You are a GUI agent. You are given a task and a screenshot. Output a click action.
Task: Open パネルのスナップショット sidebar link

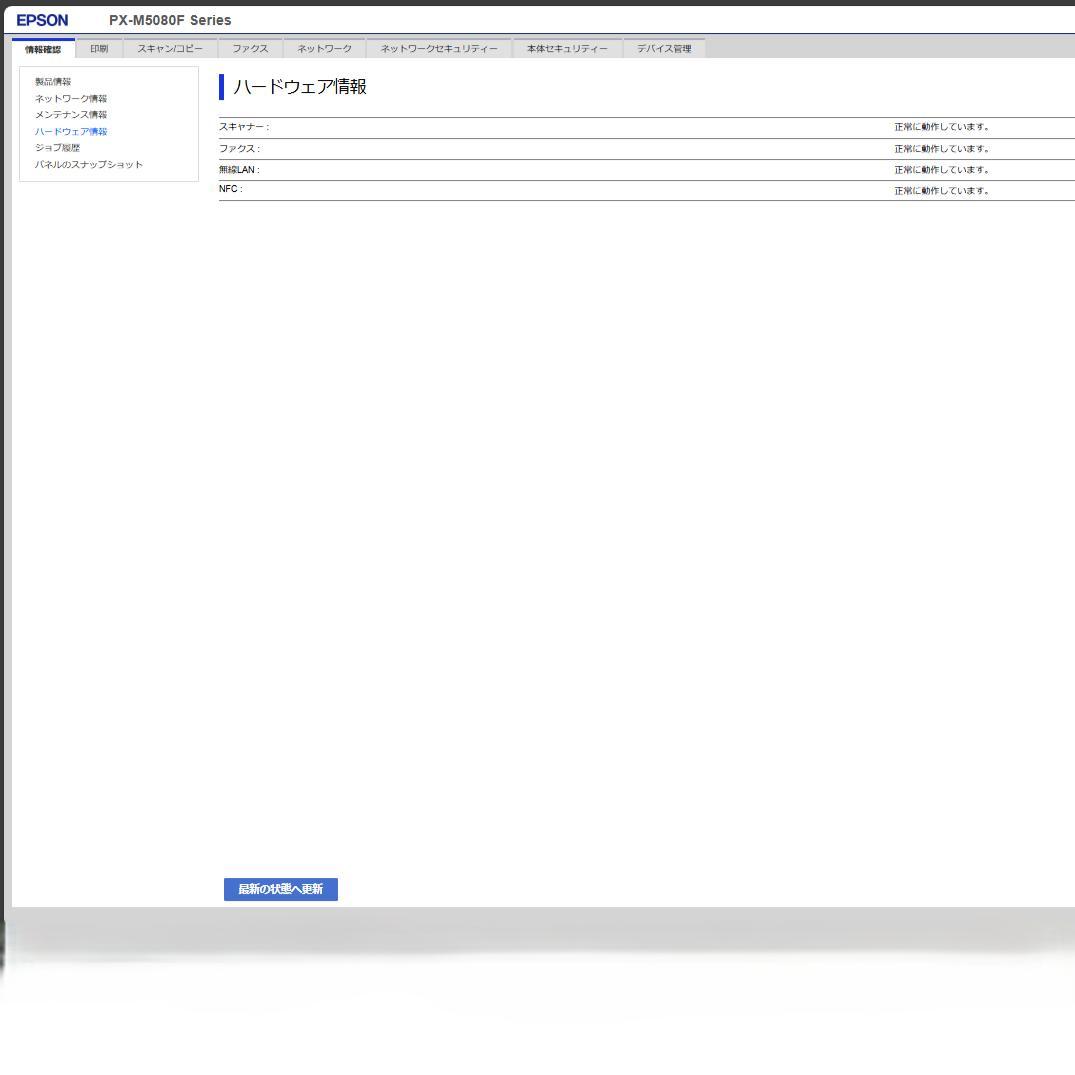(88, 165)
